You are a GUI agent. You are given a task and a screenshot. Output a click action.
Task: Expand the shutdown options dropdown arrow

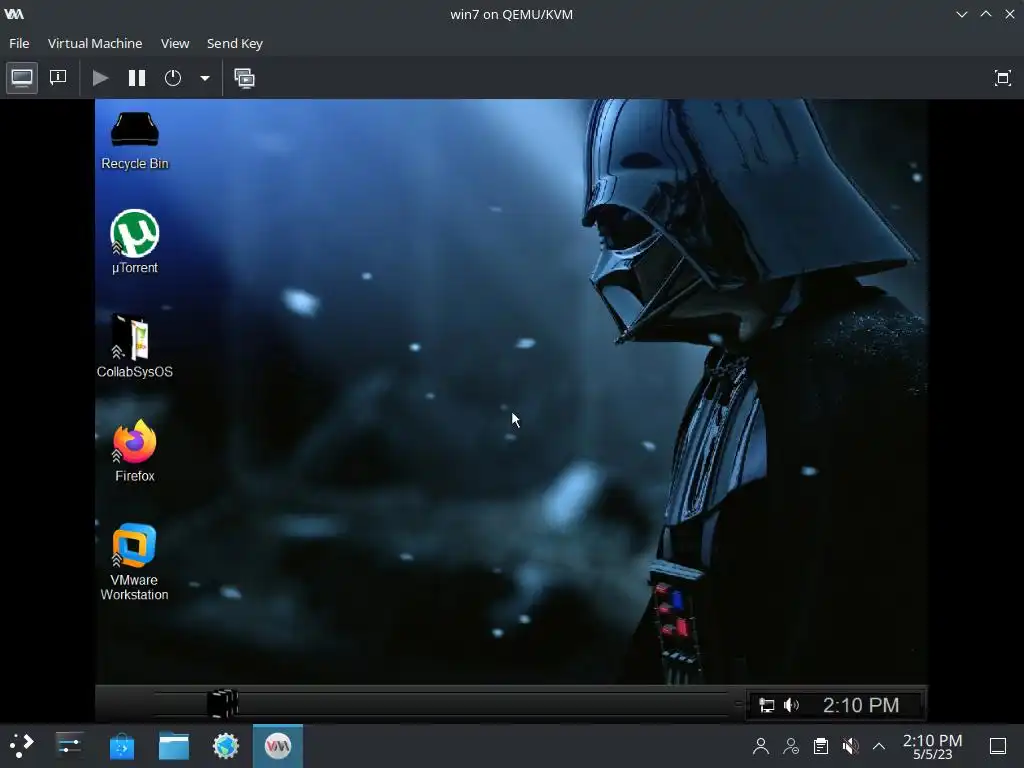point(204,78)
